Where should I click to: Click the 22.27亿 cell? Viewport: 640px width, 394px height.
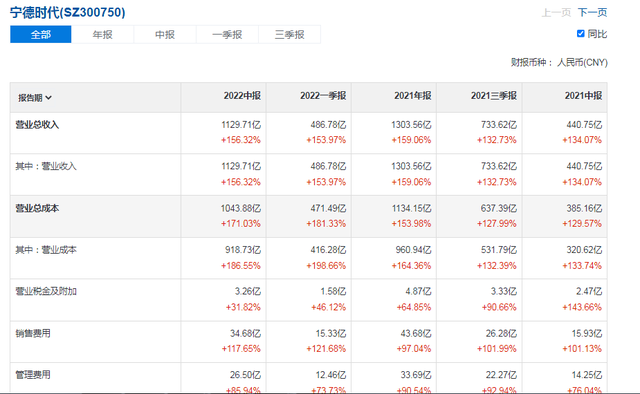click(501, 375)
